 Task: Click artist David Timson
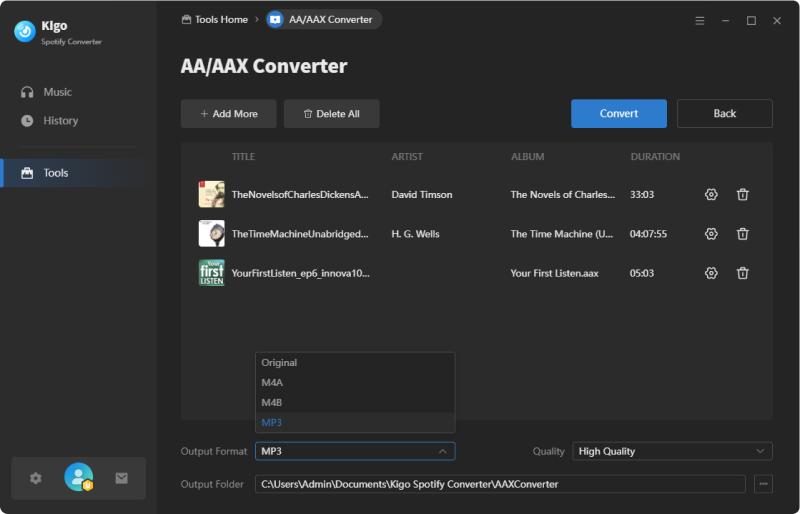coord(421,194)
